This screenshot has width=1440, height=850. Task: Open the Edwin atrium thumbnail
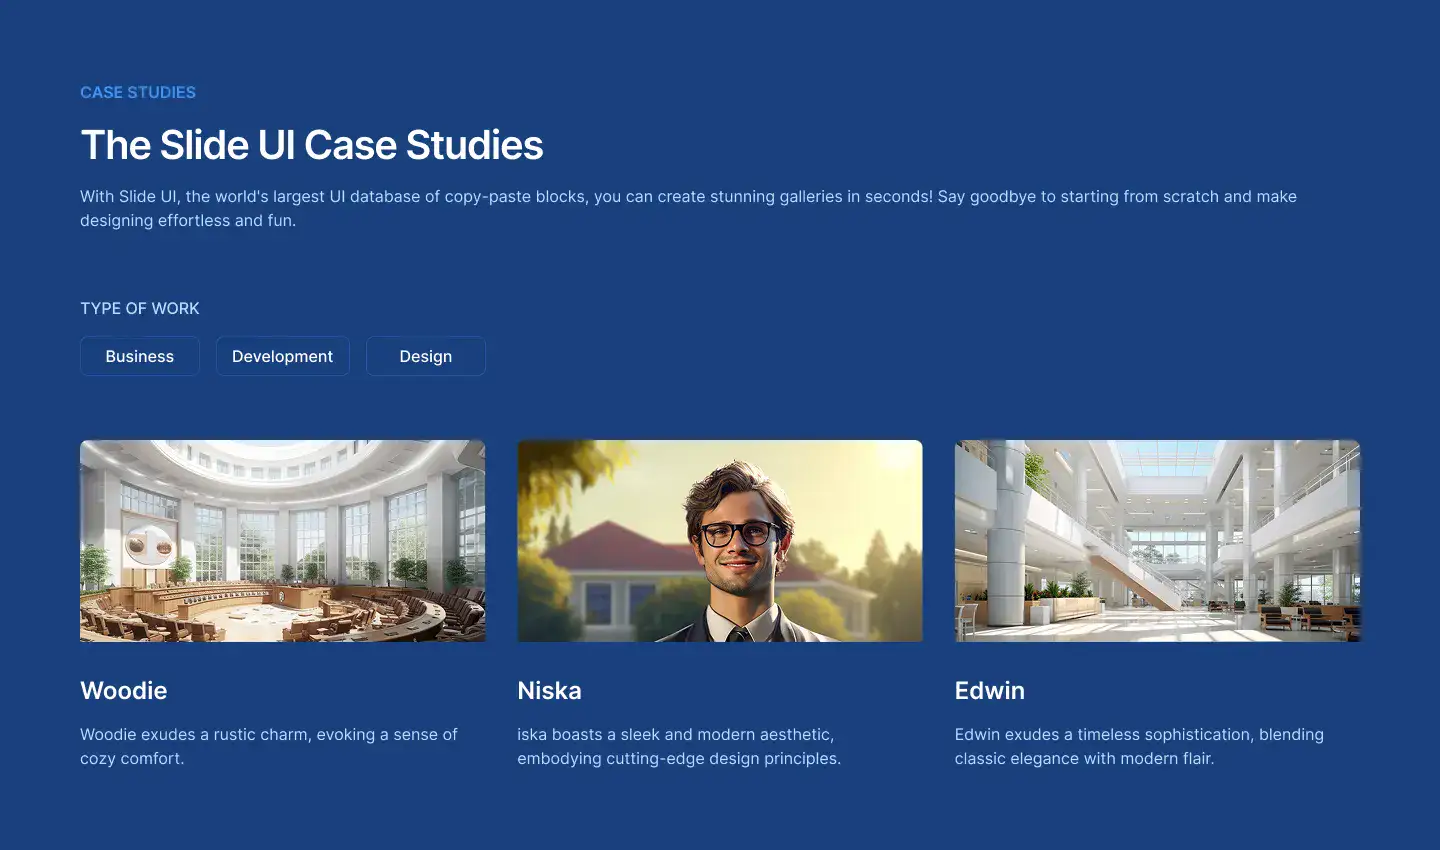click(x=1157, y=541)
